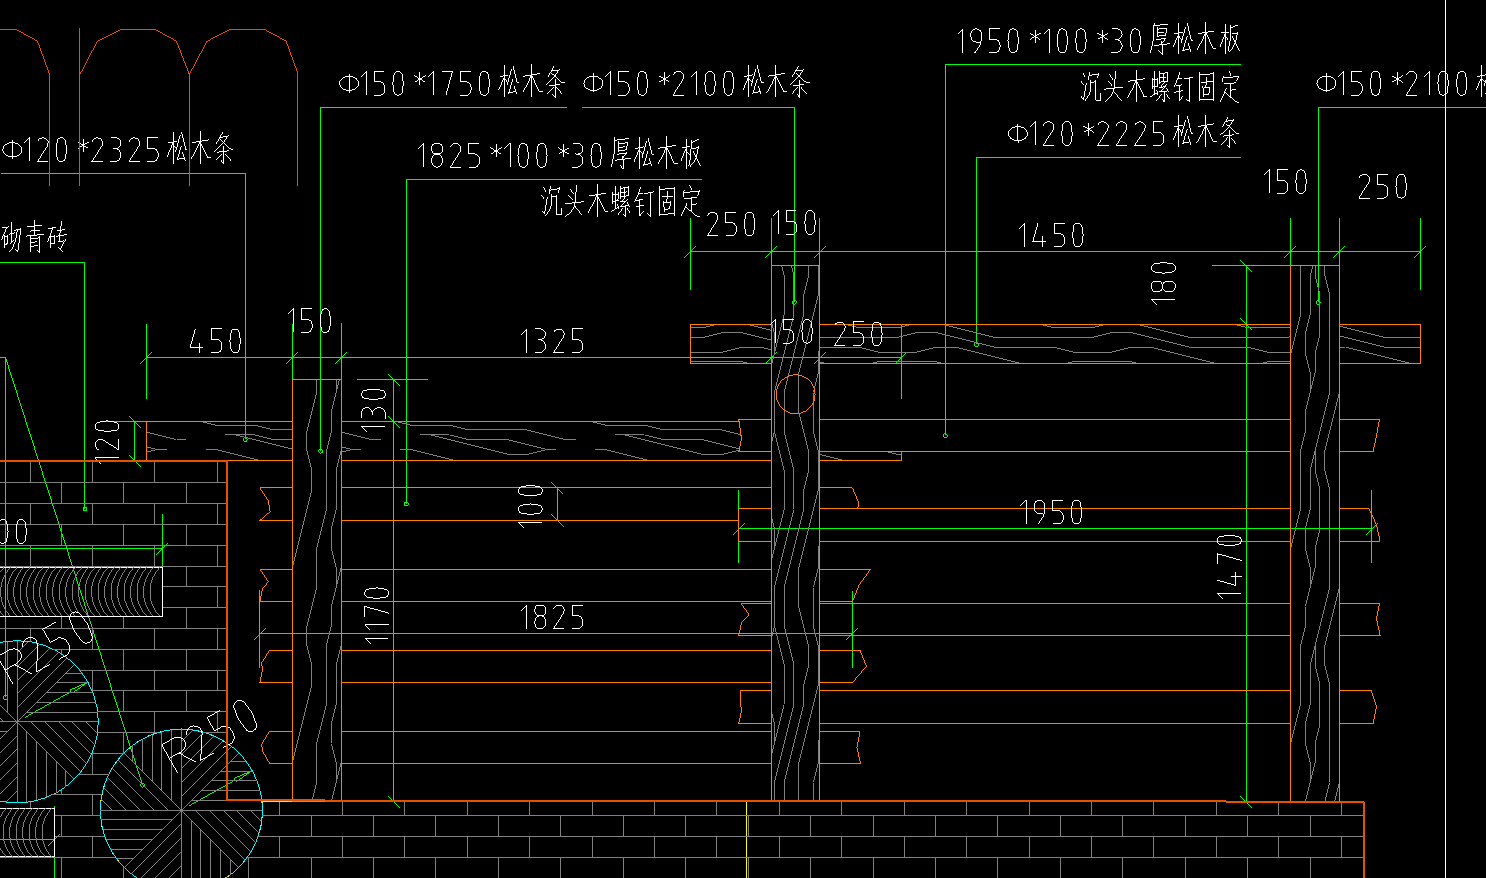The image size is (1486, 878).
Task: Select the vertical '1170' dimension text
Action: click(x=377, y=615)
